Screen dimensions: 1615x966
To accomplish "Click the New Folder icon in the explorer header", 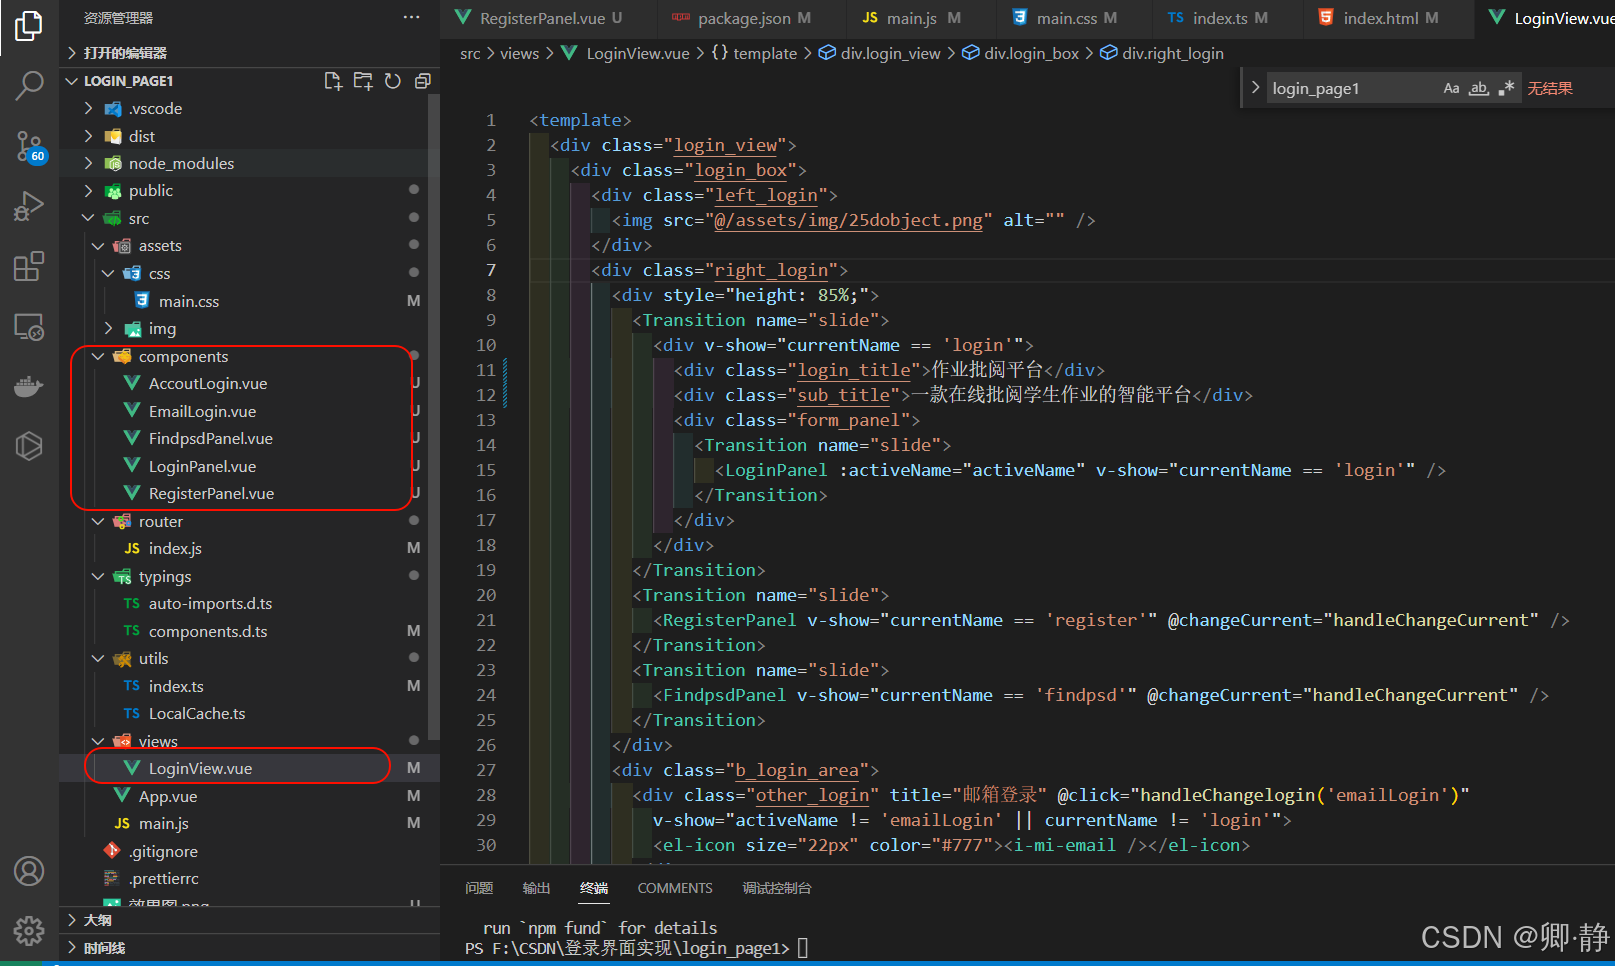I will tap(363, 81).
